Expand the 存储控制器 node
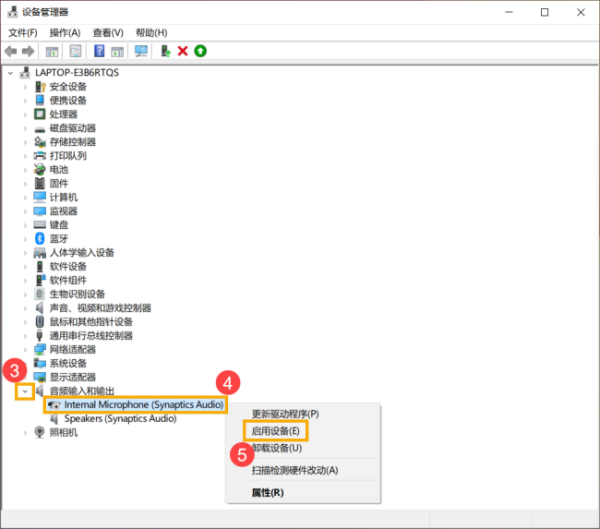600x529 pixels. (25, 142)
